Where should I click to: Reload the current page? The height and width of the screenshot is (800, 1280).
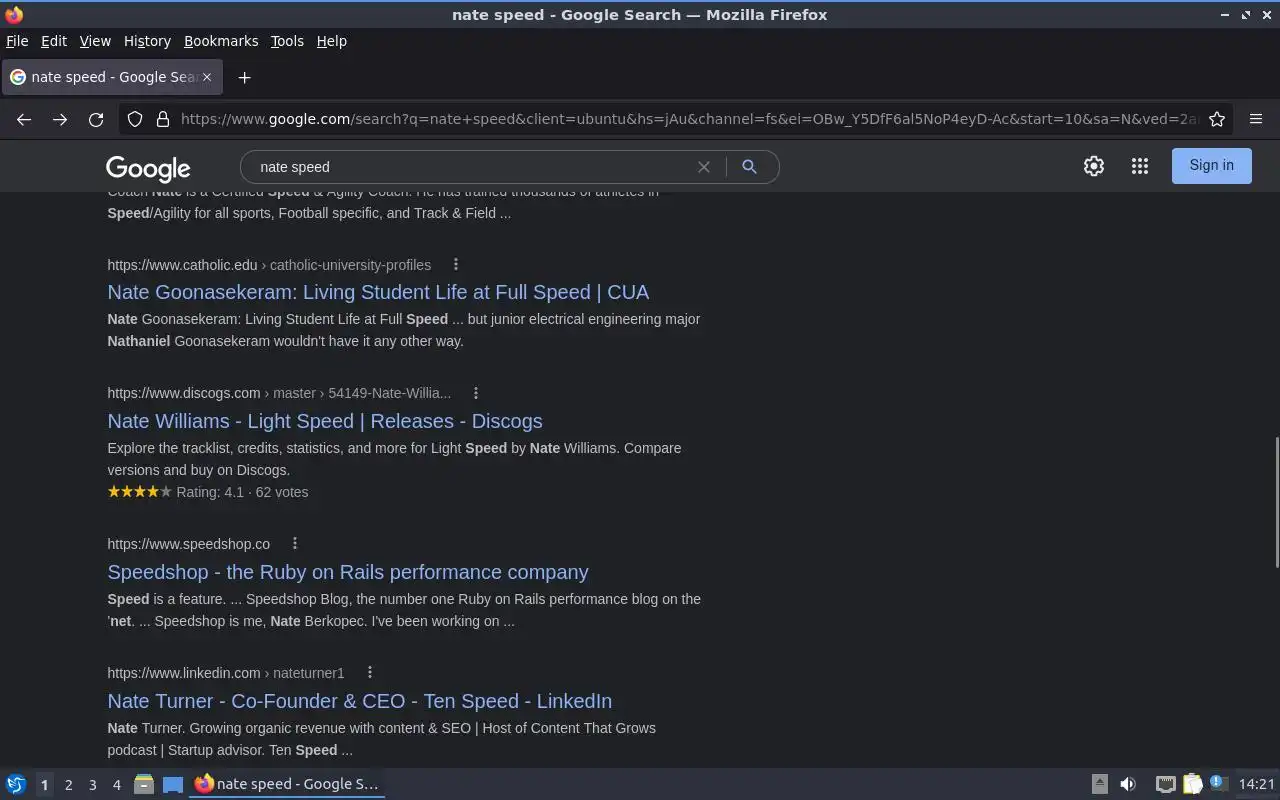[x=96, y=119]
